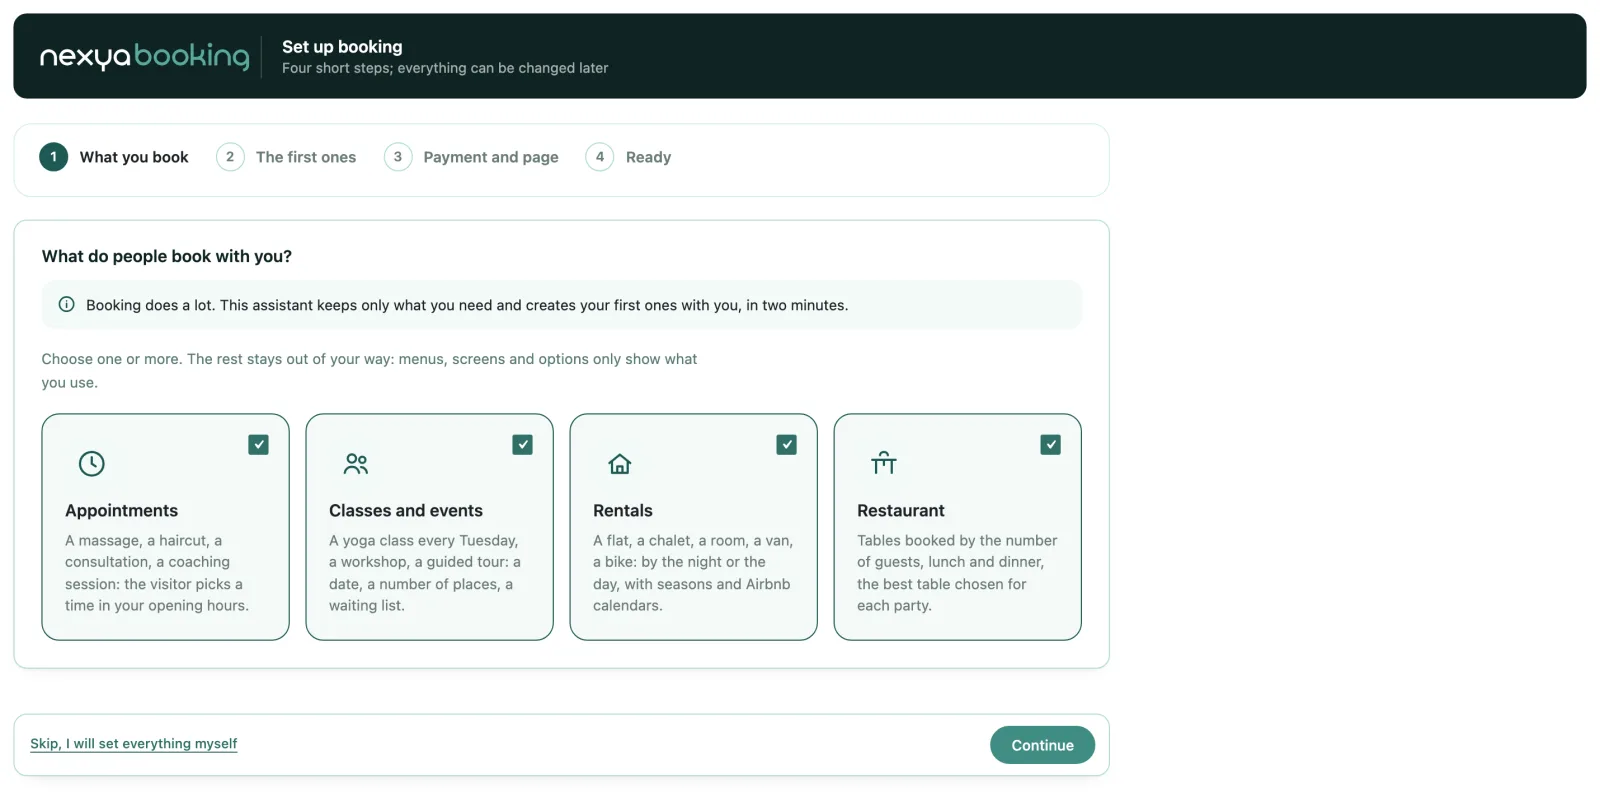Uncheck the Rentals checkbox
This screenshot has height=811, width=1600.
click(x=786, y=444)
